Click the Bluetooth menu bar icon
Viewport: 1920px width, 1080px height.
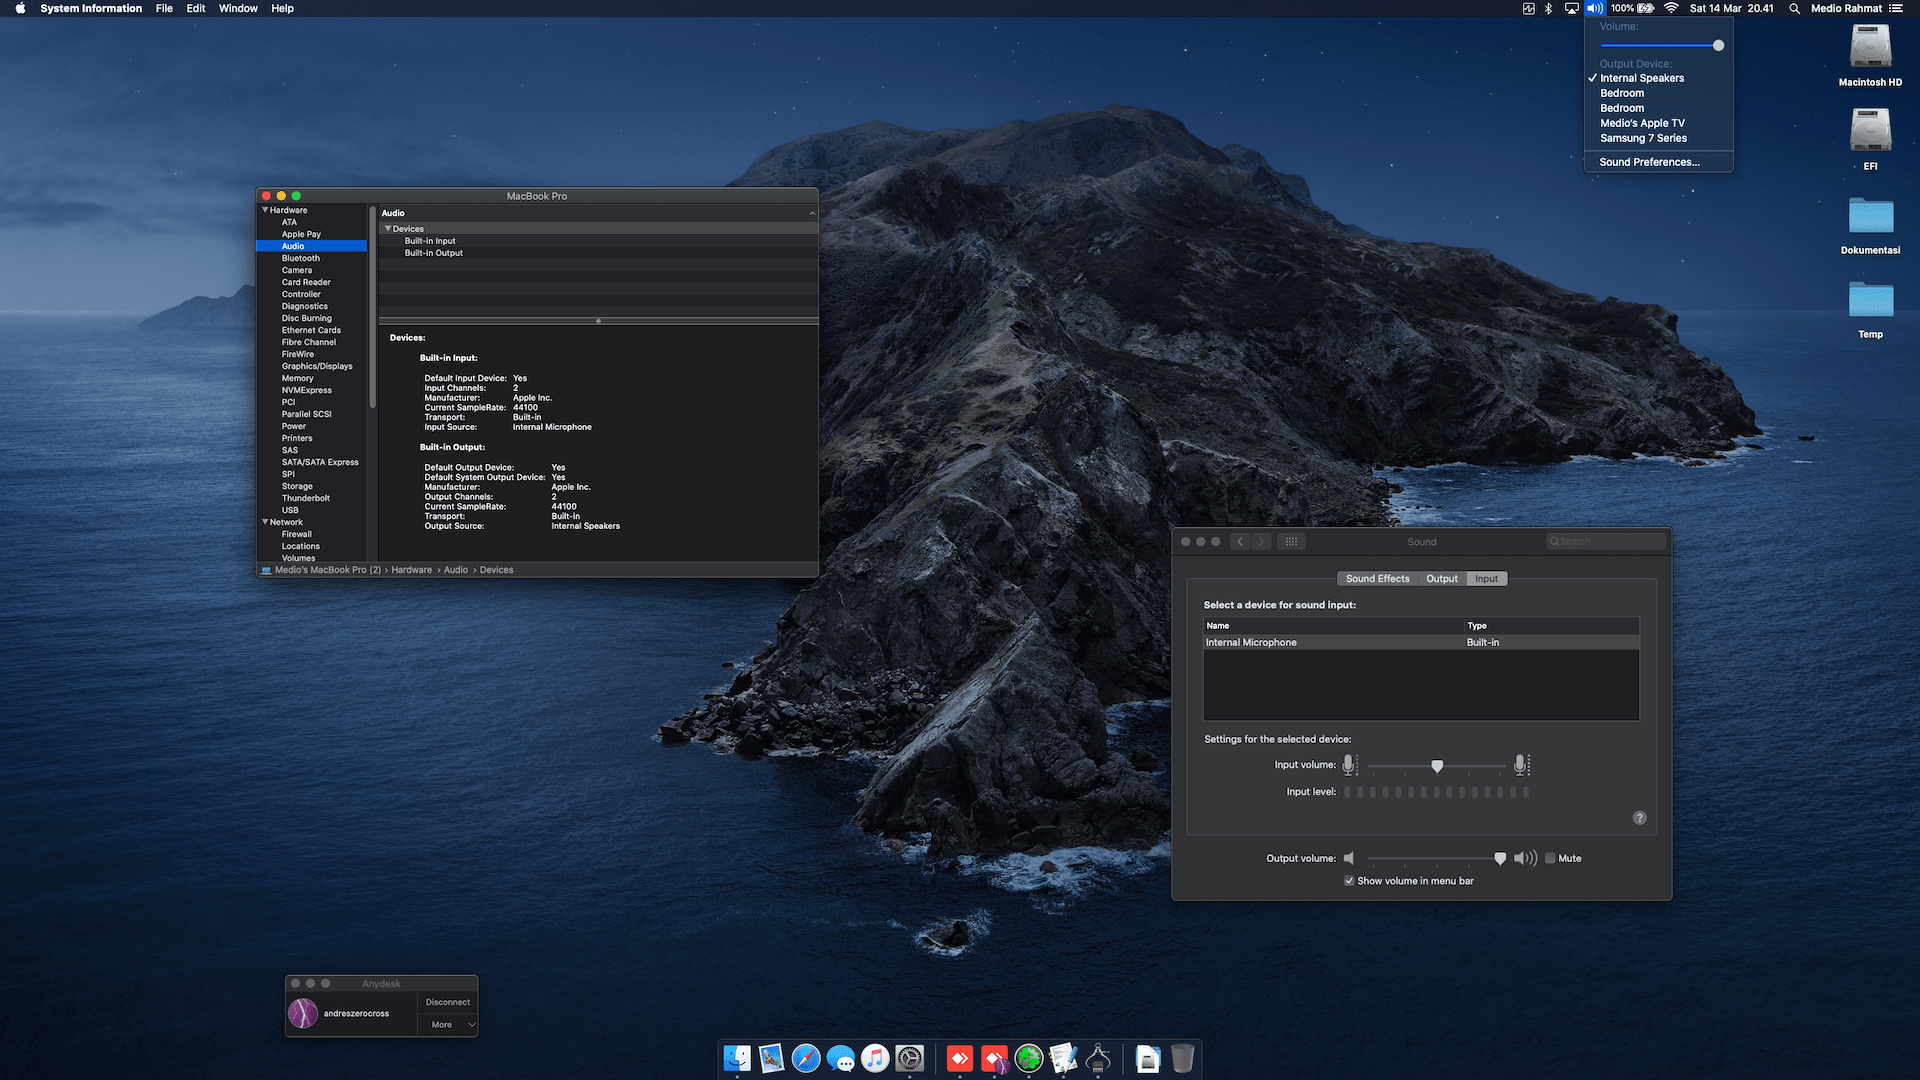point(1549,8)
